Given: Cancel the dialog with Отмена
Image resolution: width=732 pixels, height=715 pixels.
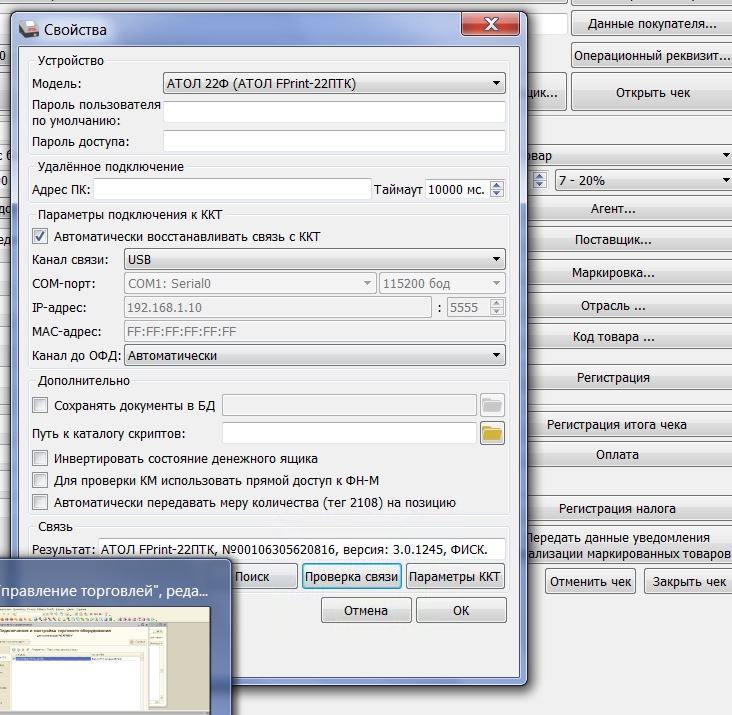Looking at the screenshot, I should click(x=365, y=610).
